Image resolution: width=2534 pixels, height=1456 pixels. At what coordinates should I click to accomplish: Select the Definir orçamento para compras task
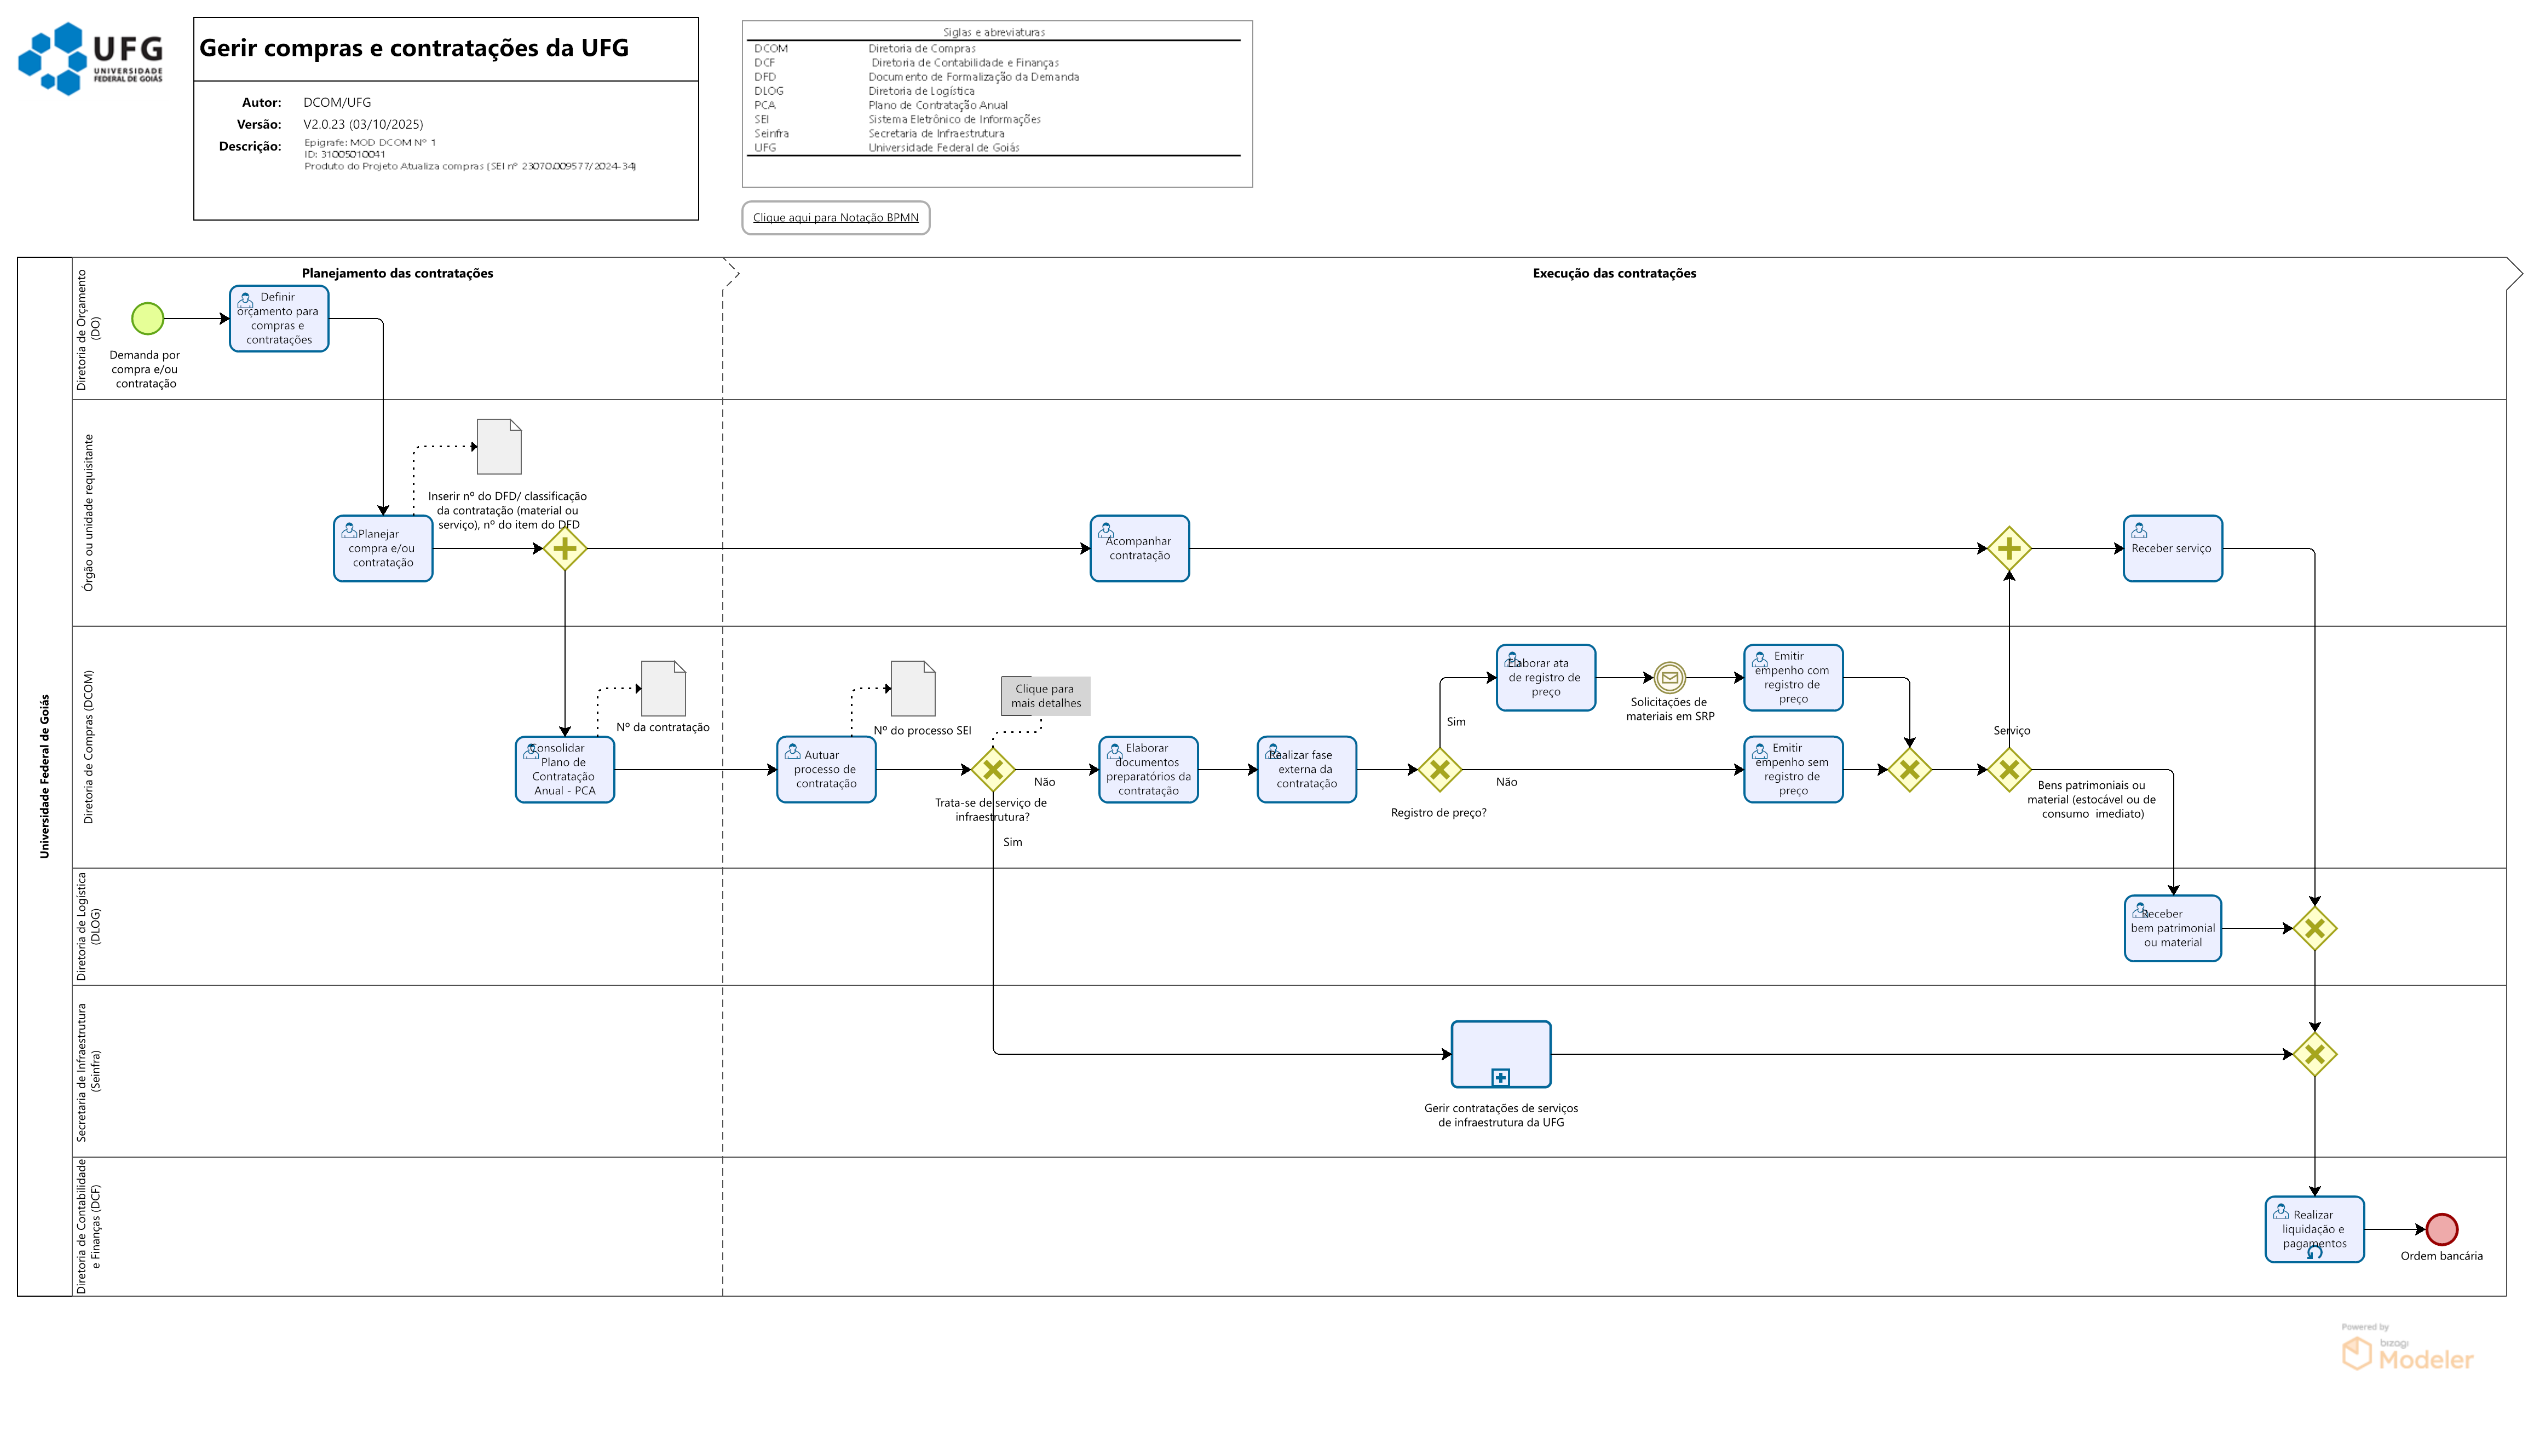click(x=279, y=319)
